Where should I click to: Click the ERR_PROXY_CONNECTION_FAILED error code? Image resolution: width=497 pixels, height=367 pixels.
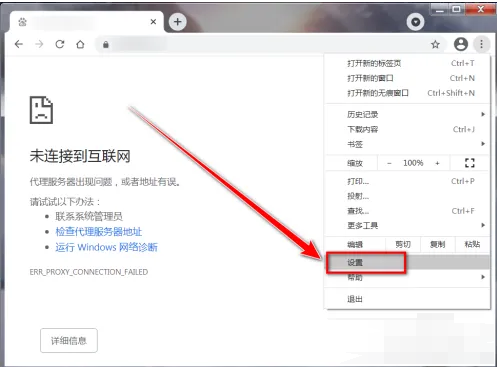(x=89, y=272)
